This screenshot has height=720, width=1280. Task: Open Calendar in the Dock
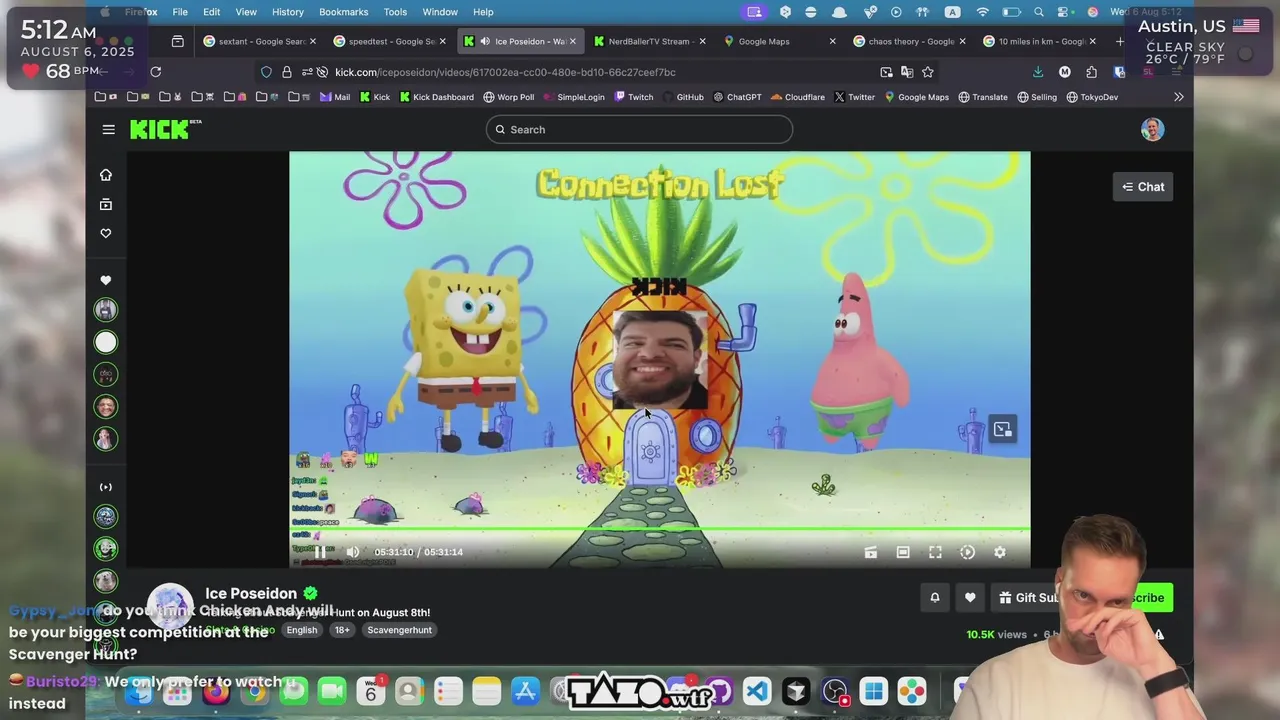coord(371,691)
